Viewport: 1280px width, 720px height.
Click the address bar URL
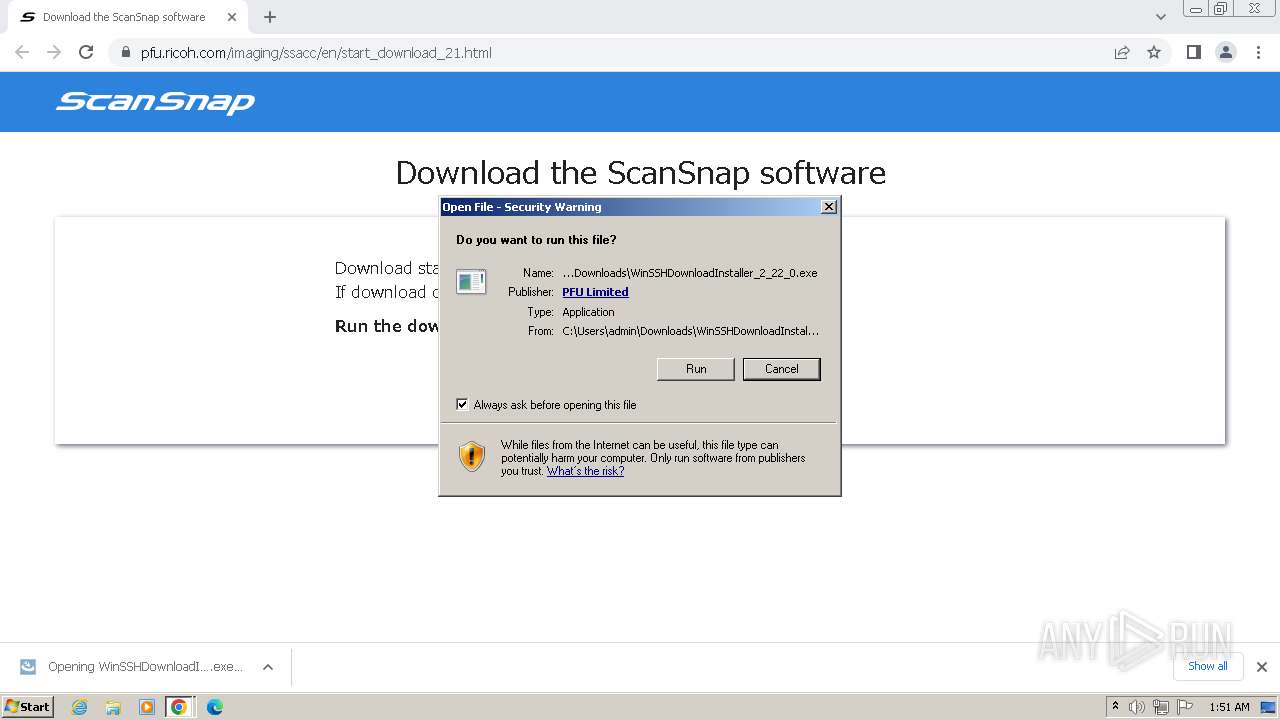pos(316,53)
